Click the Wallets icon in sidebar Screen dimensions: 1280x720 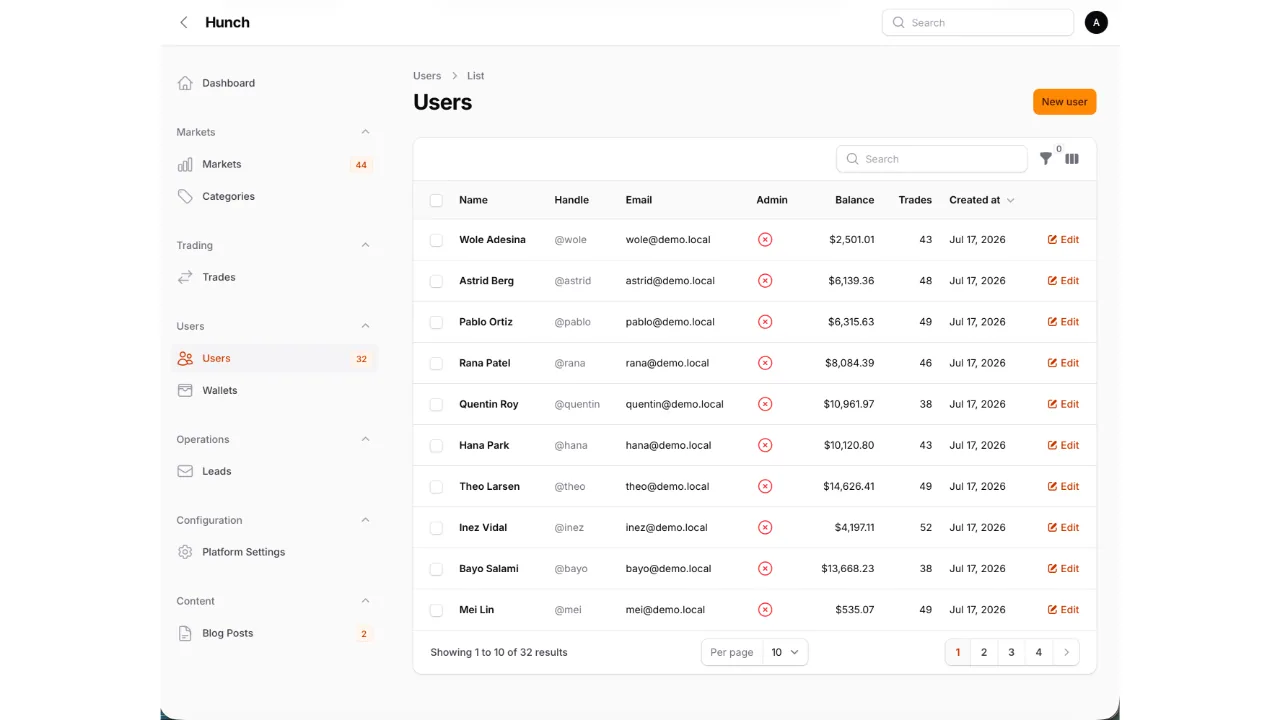(x=185, y=390)
